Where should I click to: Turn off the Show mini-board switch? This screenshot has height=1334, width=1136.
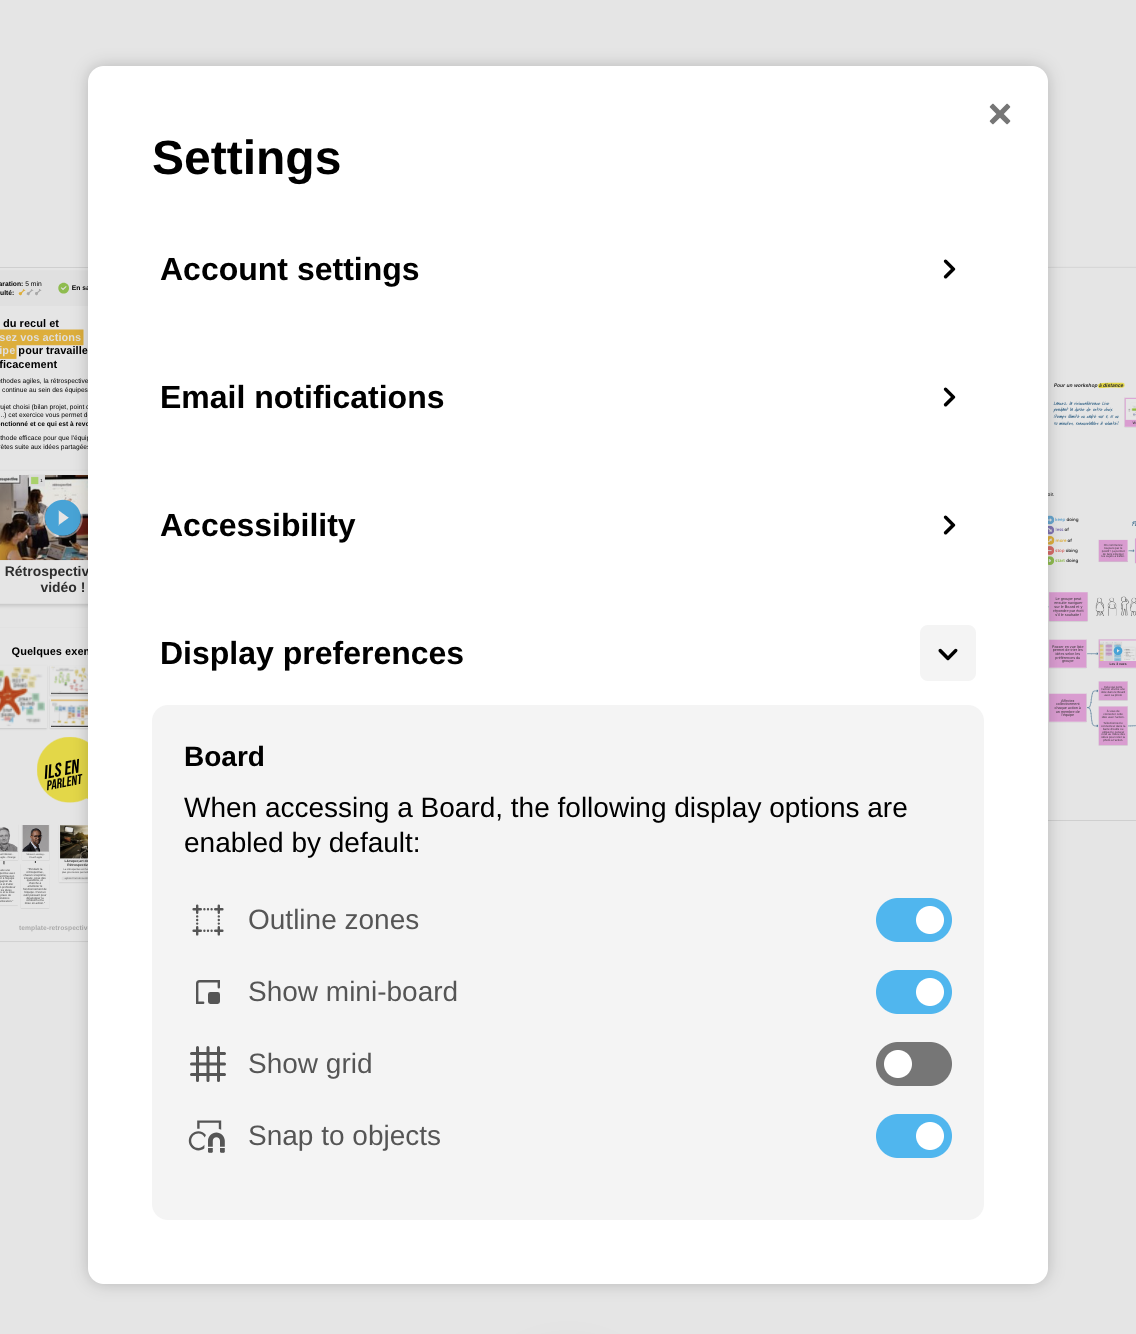pos(913,992)
